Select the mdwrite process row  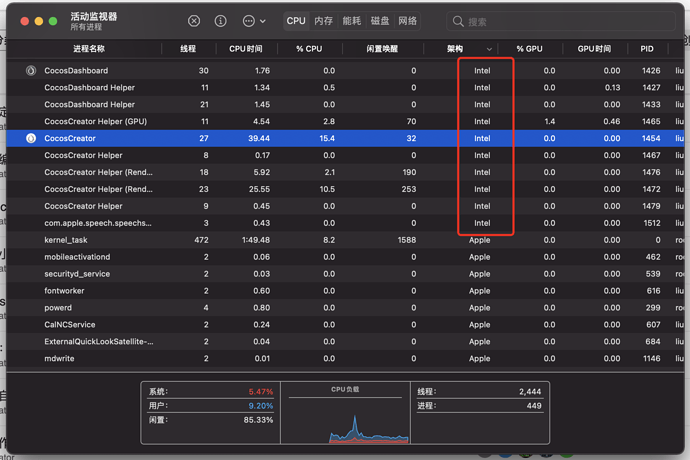point(345,359)
